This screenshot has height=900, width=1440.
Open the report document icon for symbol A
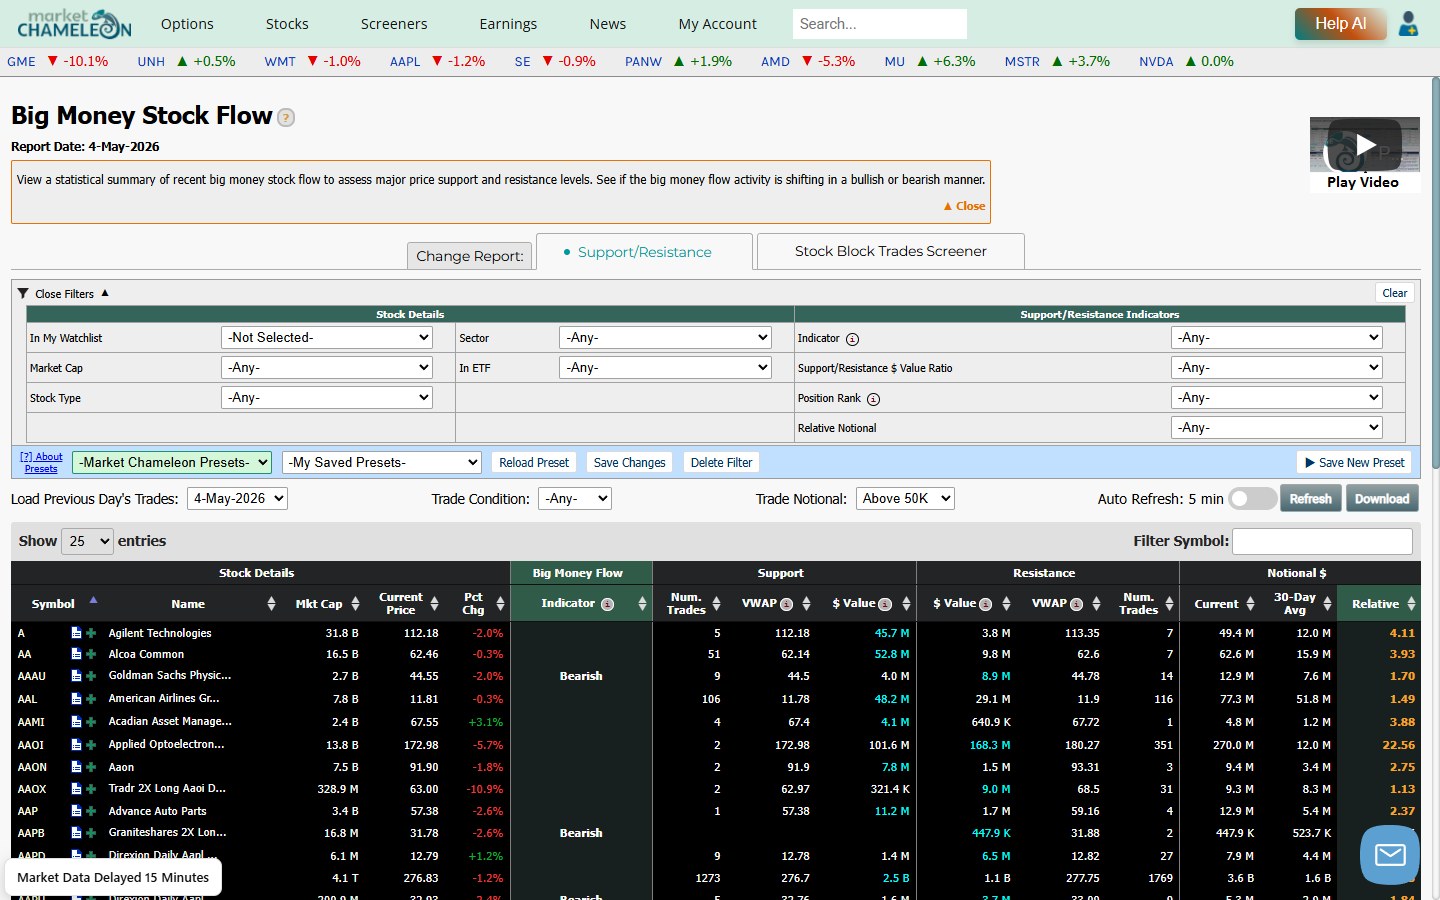(x=76, y=633)
